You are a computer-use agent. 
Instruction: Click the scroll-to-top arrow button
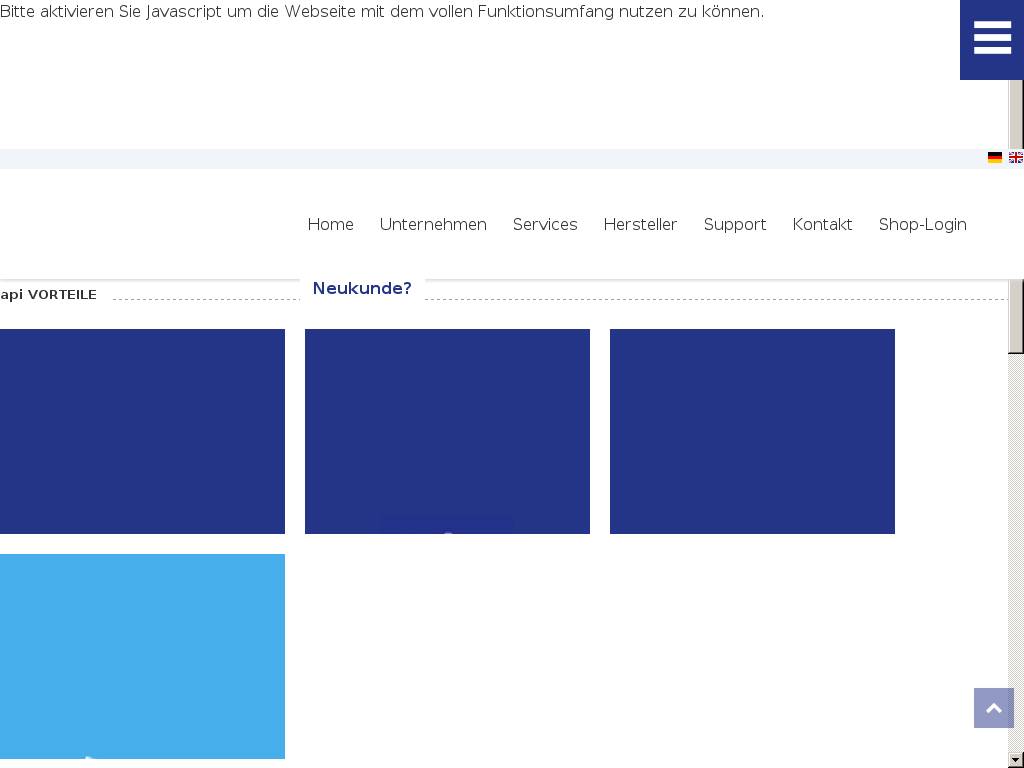click(993, 708)
